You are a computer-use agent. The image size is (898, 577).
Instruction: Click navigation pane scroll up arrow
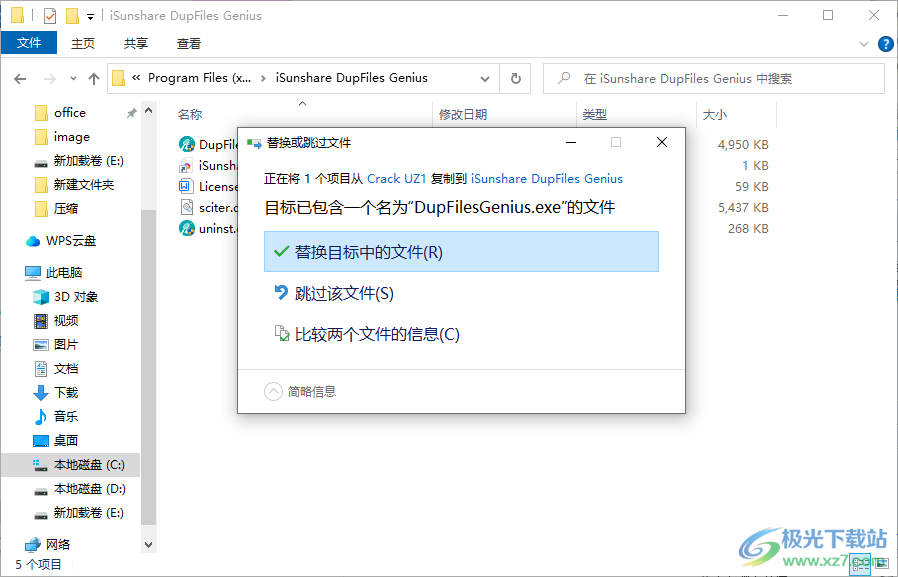pos(148,110)
